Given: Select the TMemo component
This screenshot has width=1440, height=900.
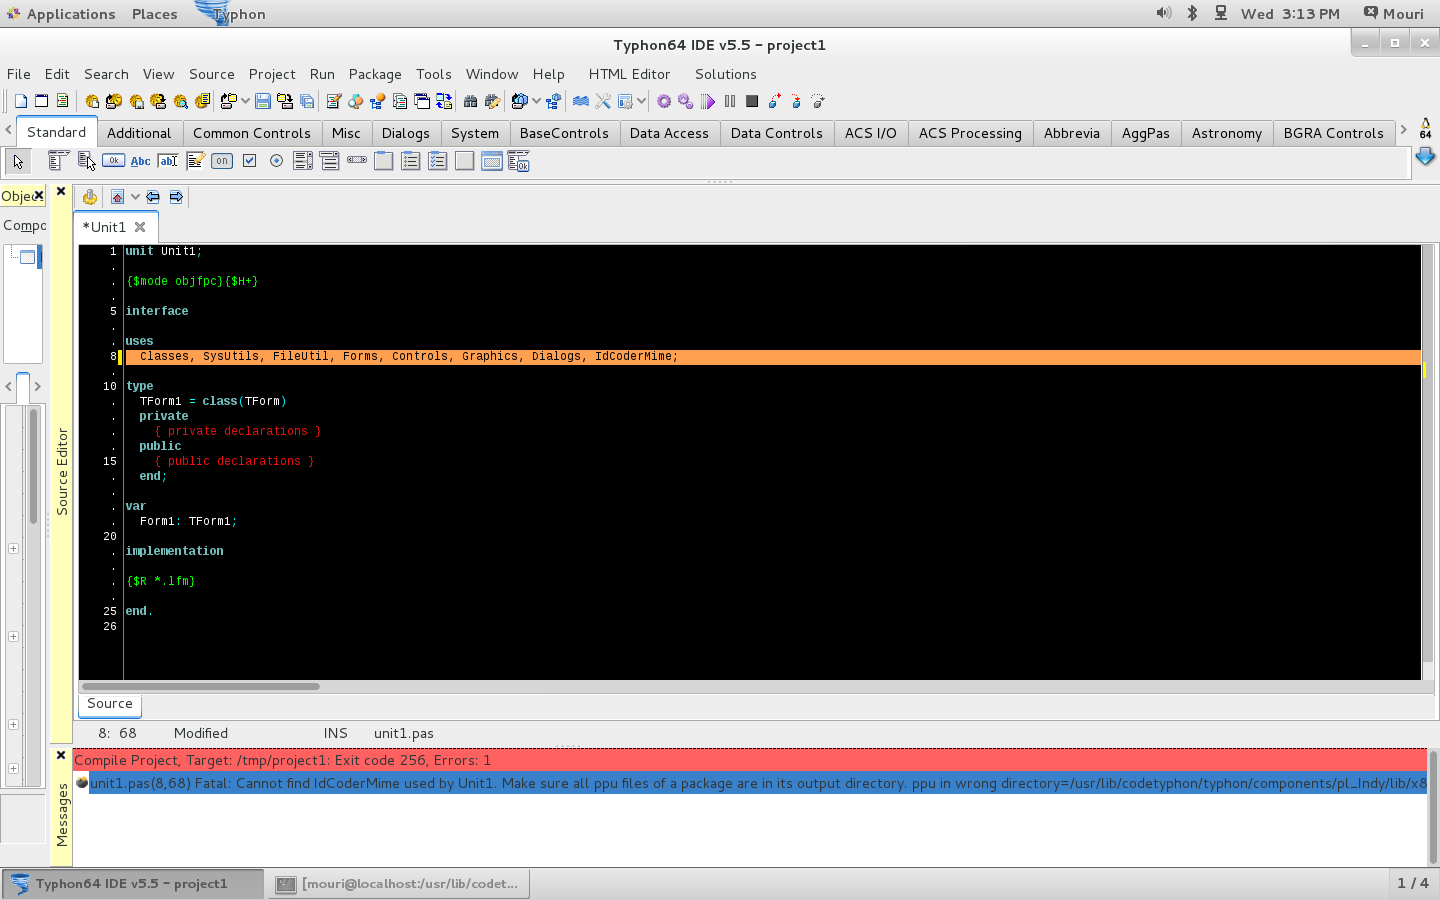Looking at the screenshot, I should pos(195,161).
